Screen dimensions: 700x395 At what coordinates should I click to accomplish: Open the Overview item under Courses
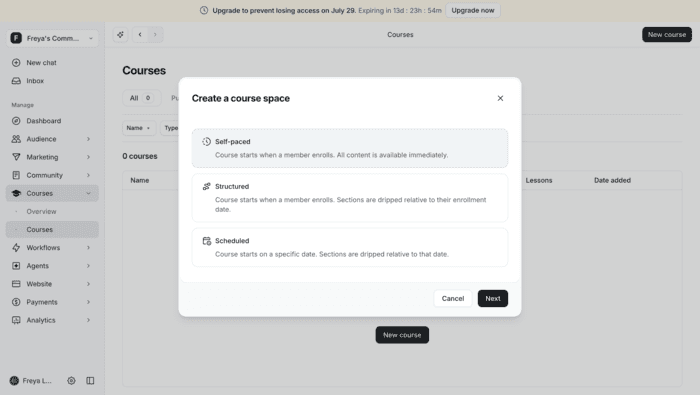pyautogui.click(x=52, y=212)
